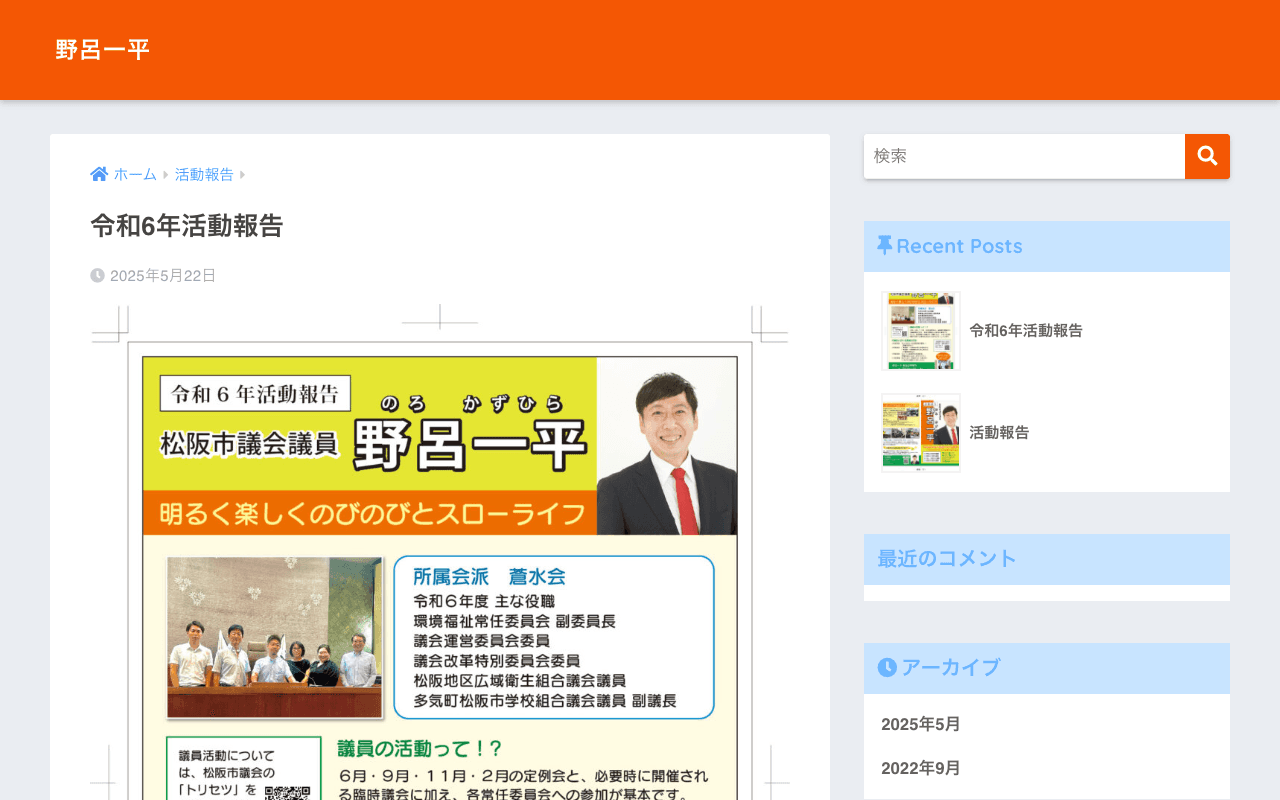Open the 令和6年活動報告 recent post thumbnail
Viewport: 1280px width, 800px height.
(921, 331)
